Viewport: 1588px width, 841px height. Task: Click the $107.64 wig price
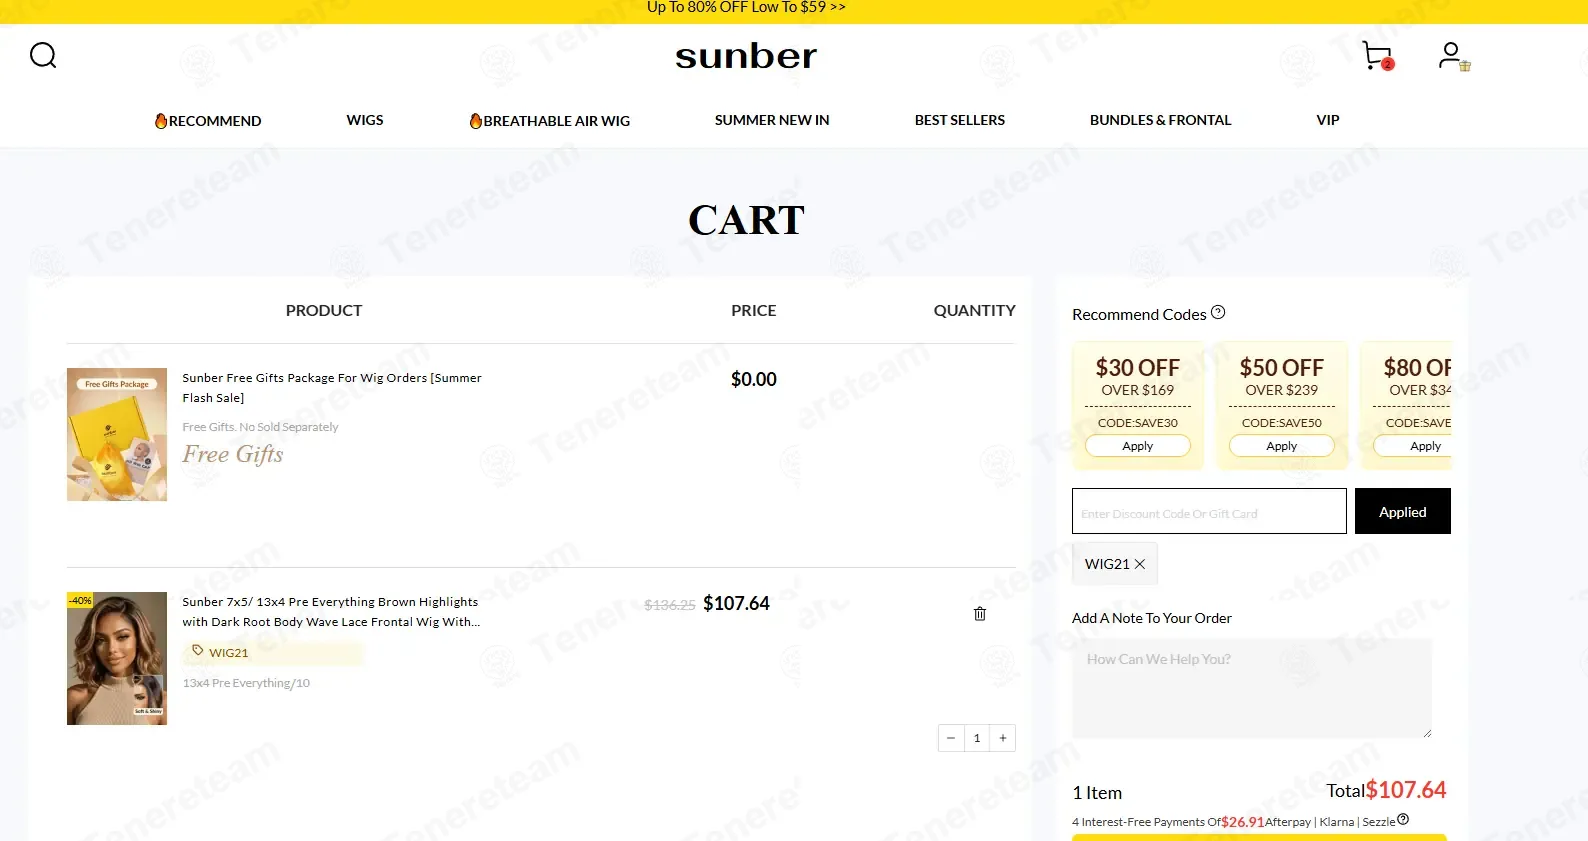[737, 603]
